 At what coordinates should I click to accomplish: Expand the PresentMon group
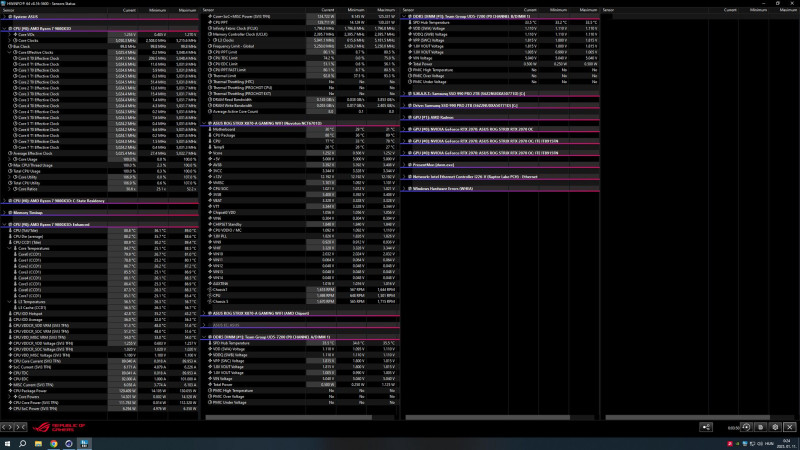pos(404,165)
